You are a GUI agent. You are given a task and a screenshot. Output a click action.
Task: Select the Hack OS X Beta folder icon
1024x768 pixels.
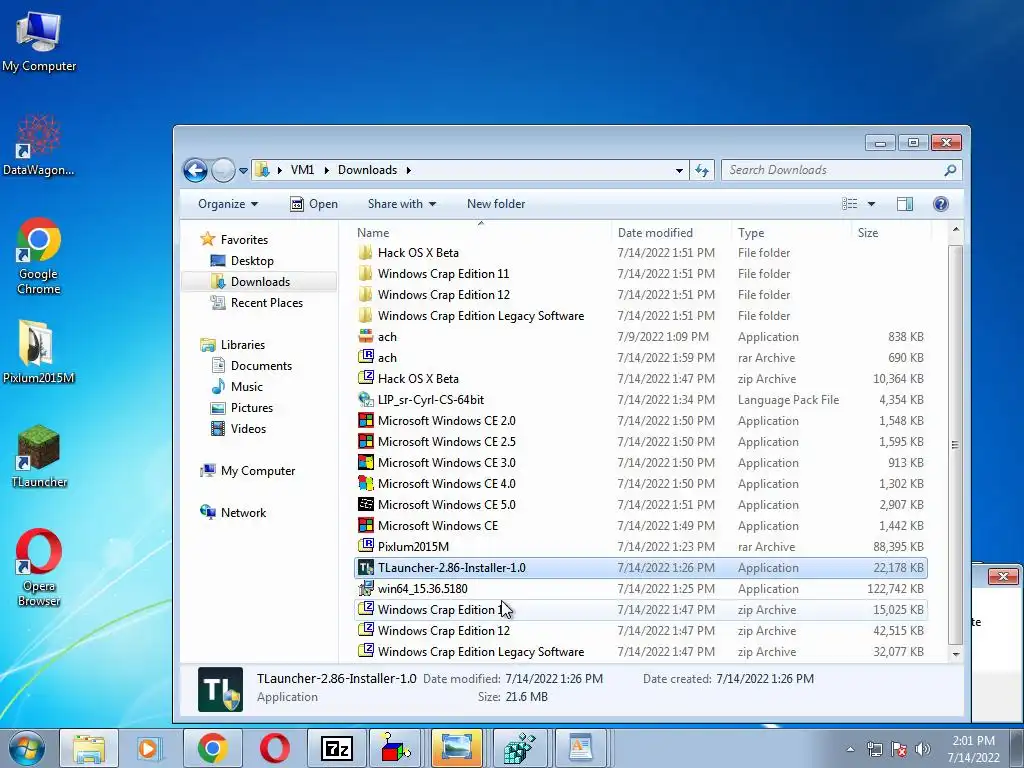366,253
